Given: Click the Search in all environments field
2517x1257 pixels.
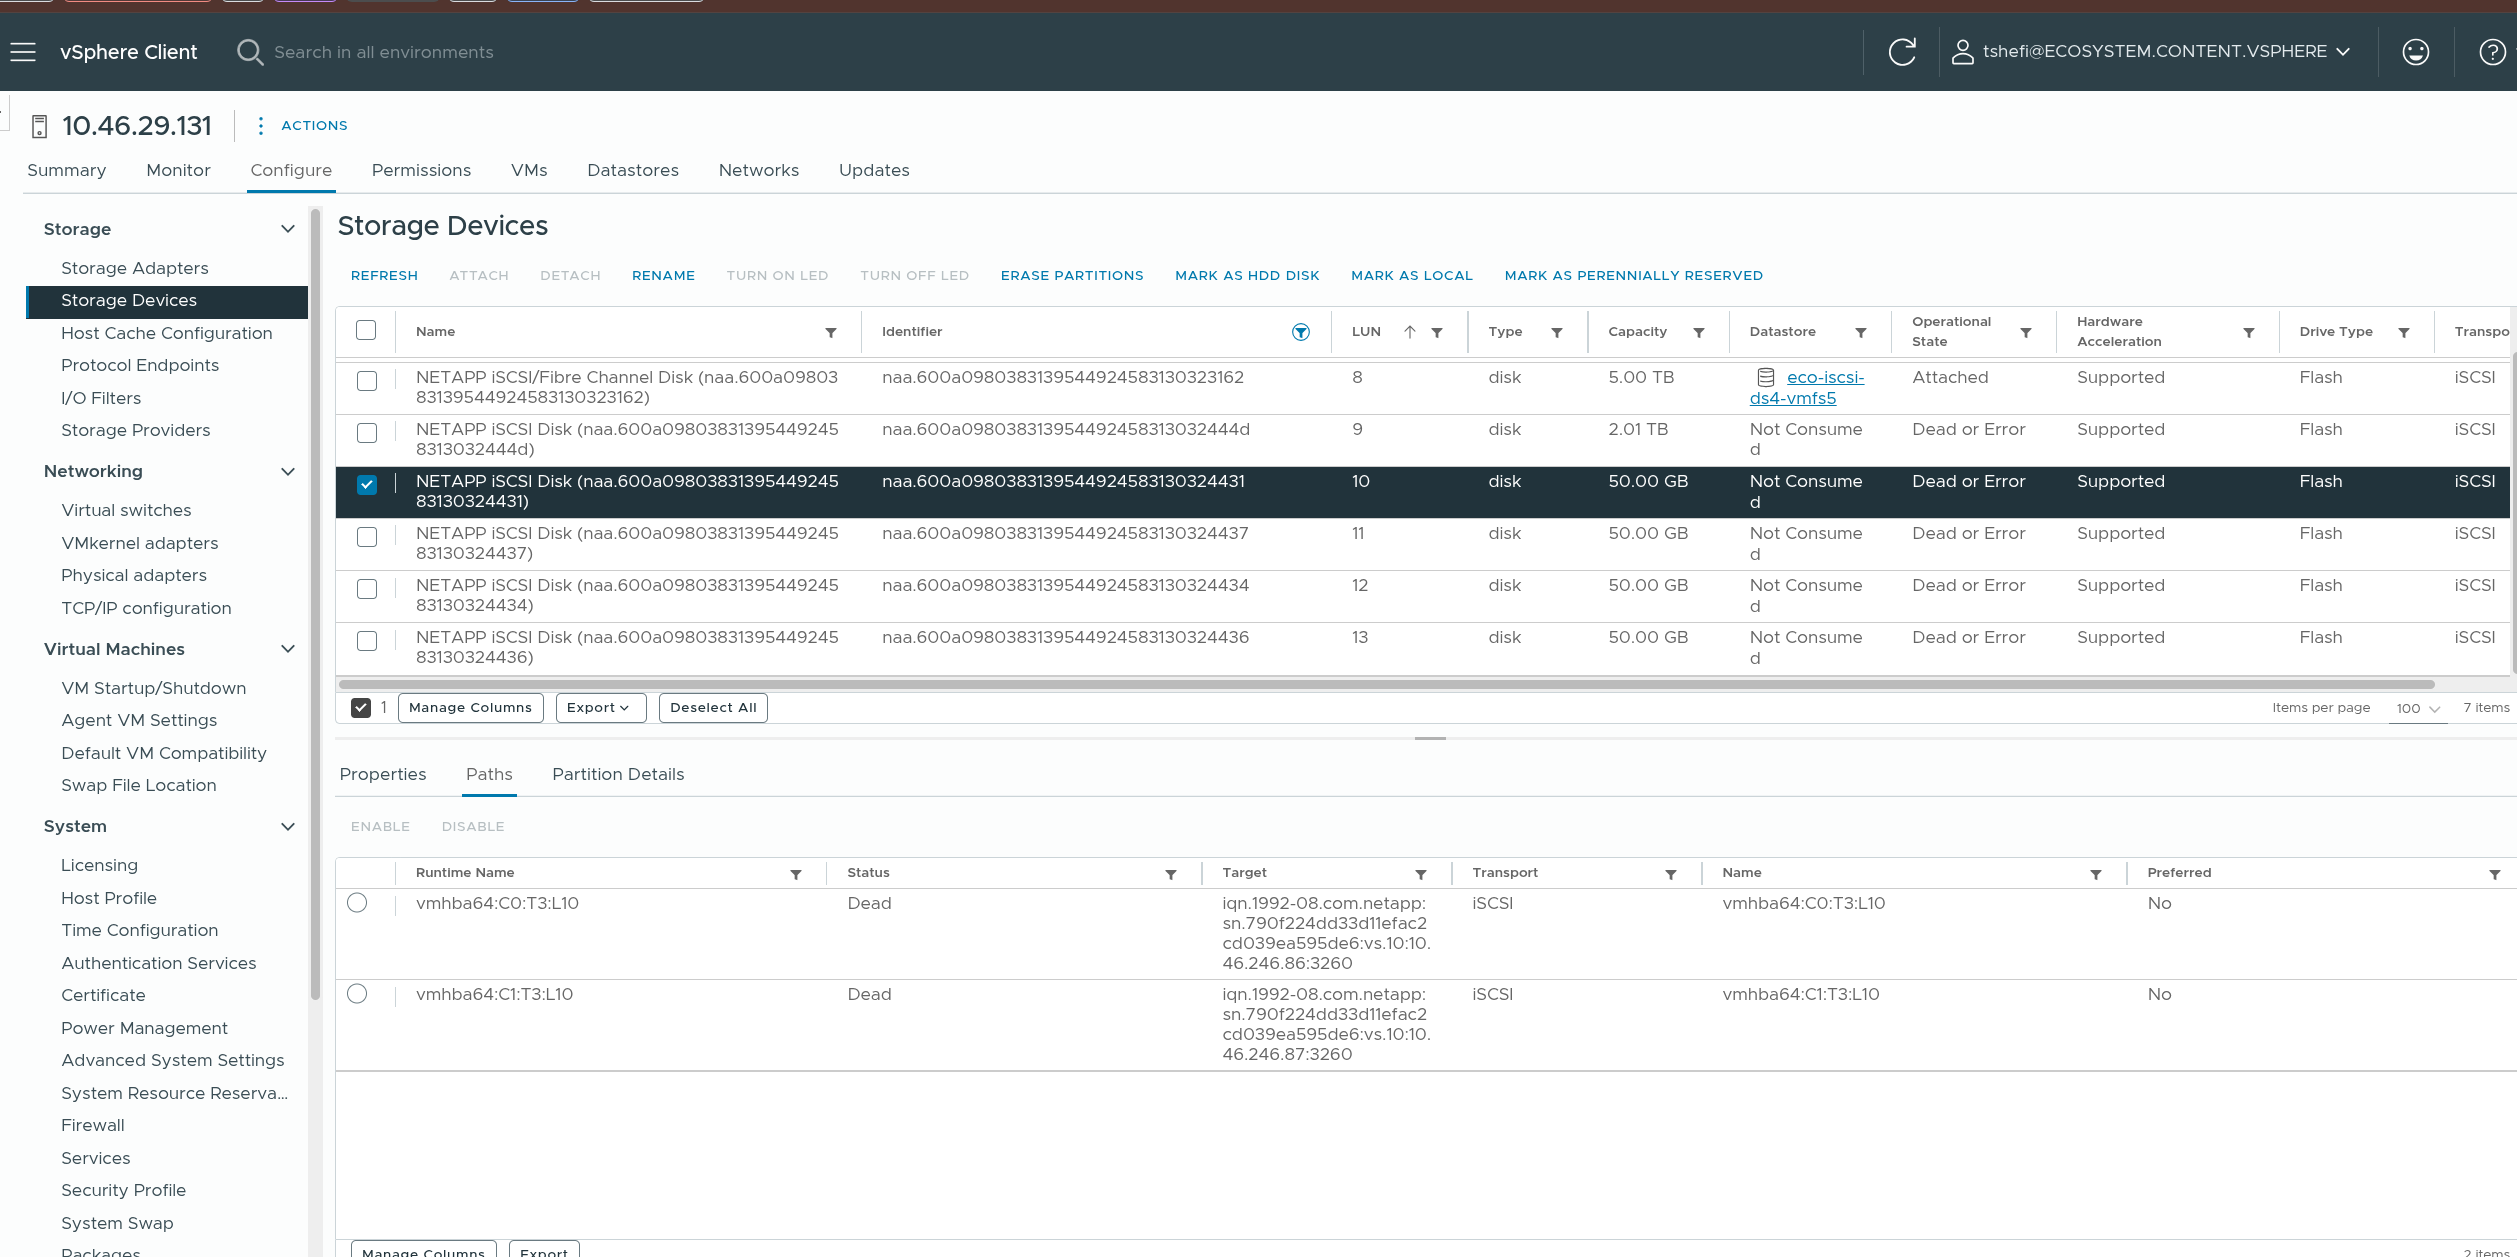Looking at the screenshot, I should (383, 52).
